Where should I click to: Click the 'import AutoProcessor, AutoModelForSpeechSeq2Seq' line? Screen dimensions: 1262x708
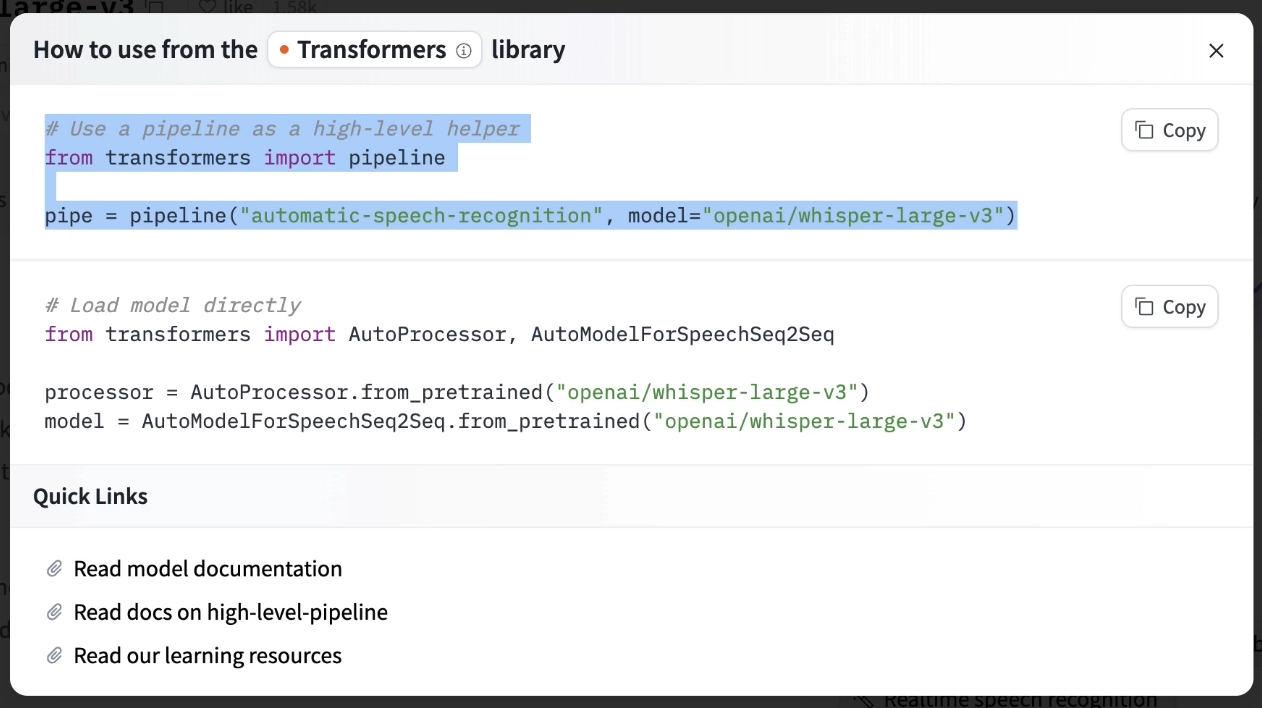coord(440,334)
